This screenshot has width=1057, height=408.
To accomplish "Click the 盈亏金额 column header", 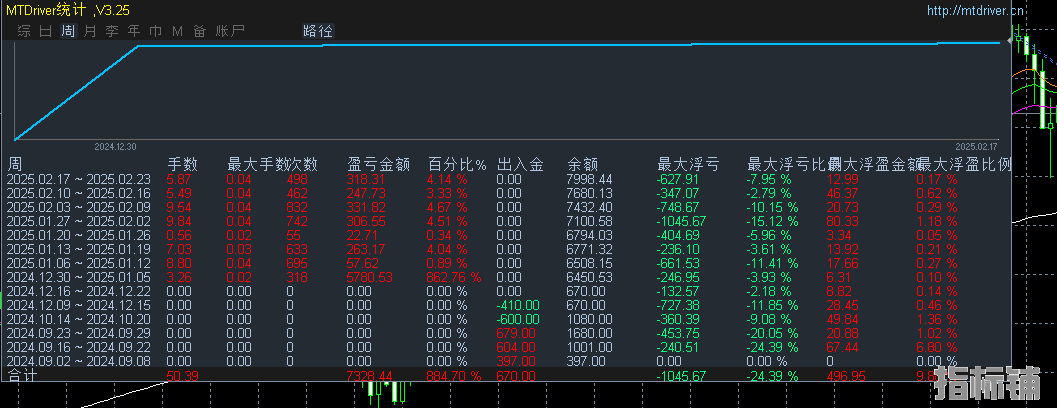I will coord(378,164).
